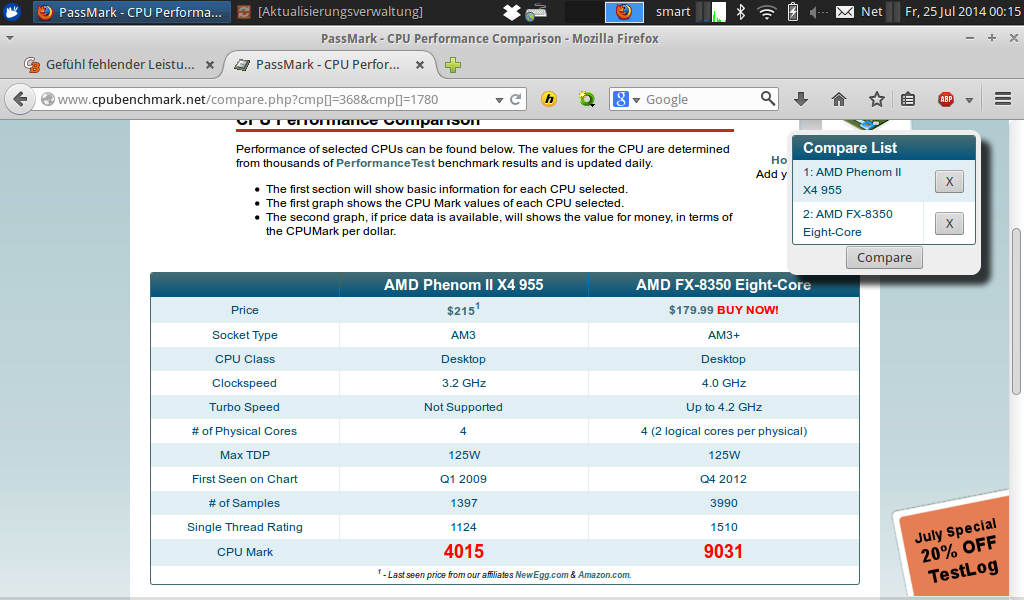The image size is (1024, 600).
Task: Click the 'Not Supported' turbo cell
Action: click(x=463, y=407)
